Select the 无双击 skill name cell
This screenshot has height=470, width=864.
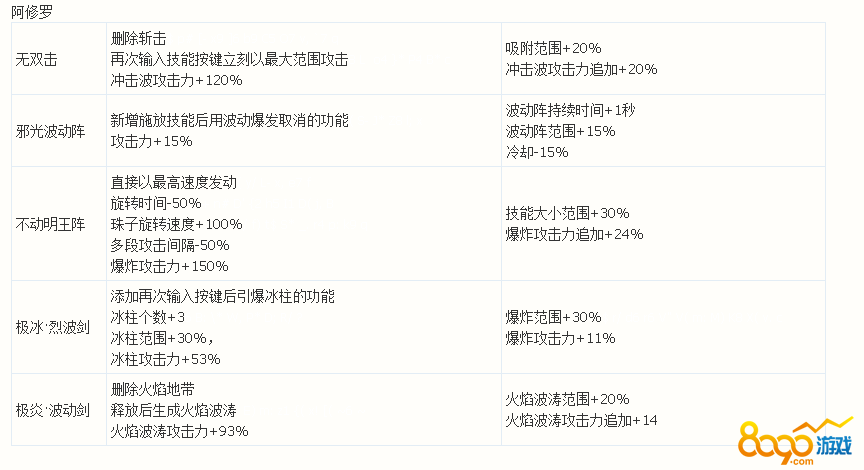37,59
